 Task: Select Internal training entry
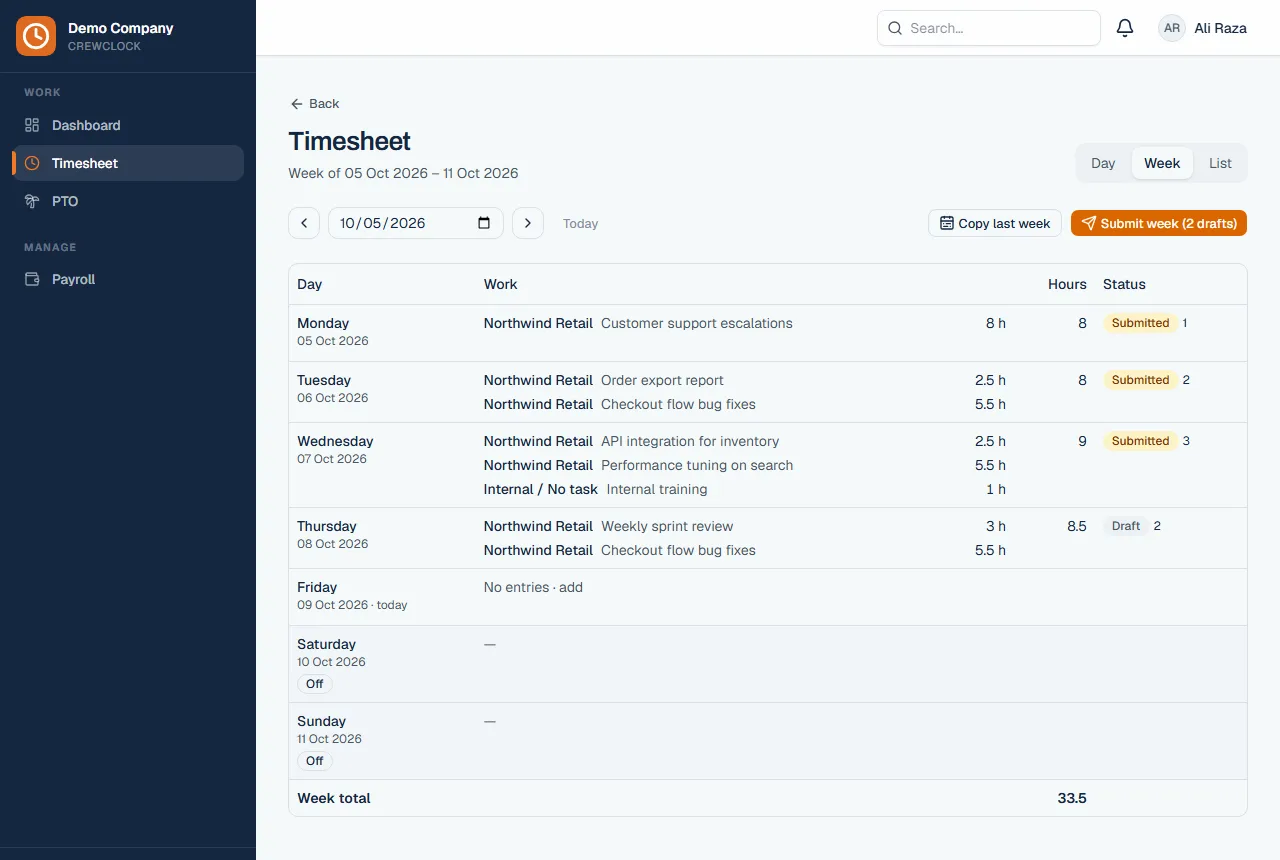pyautogui.click(x=657, y=489)
